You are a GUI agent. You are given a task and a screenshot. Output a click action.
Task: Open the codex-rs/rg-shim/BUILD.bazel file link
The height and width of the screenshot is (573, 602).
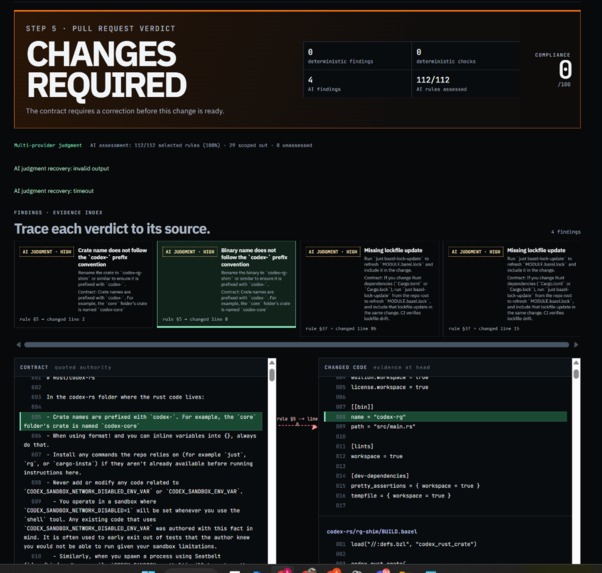click(x=372, y=532)
